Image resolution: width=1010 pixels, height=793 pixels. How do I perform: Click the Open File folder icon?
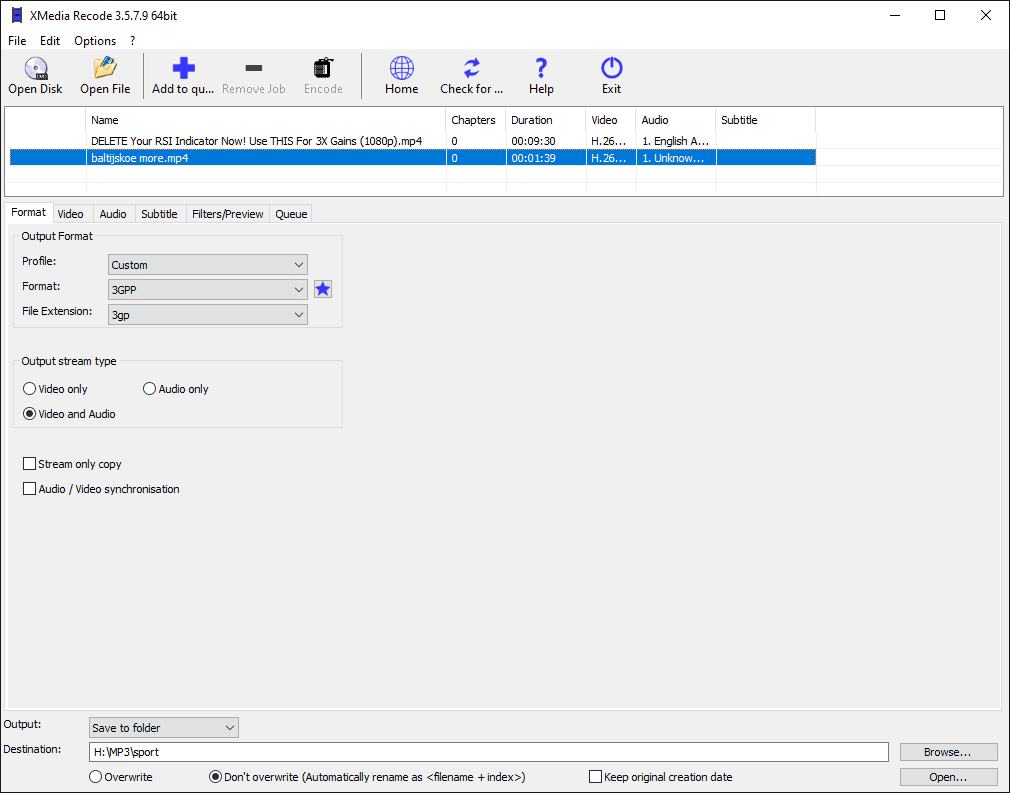pos(105,69)
